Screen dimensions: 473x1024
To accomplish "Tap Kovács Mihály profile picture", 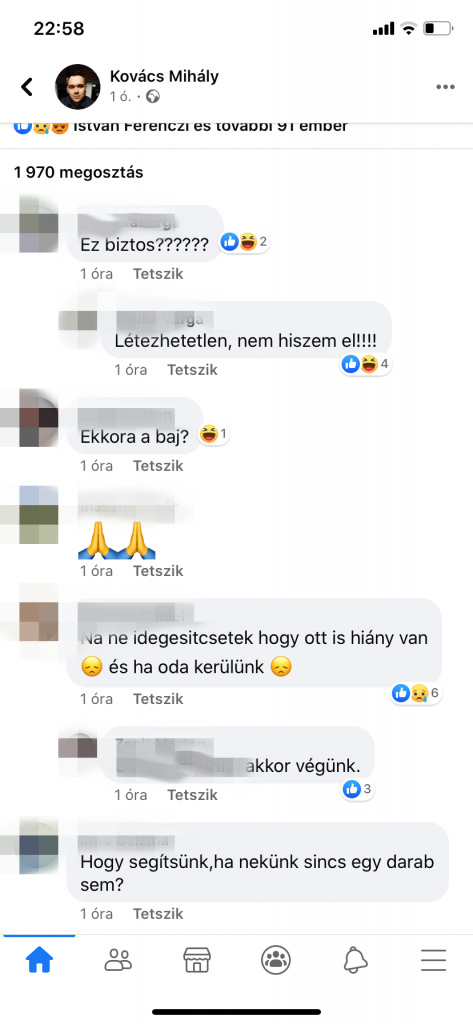I will (x=78, y=87).
